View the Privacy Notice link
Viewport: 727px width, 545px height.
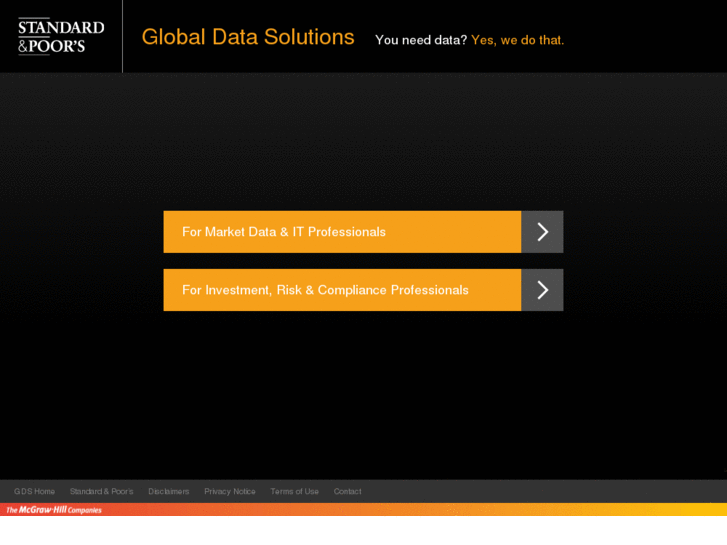[230, 491]
